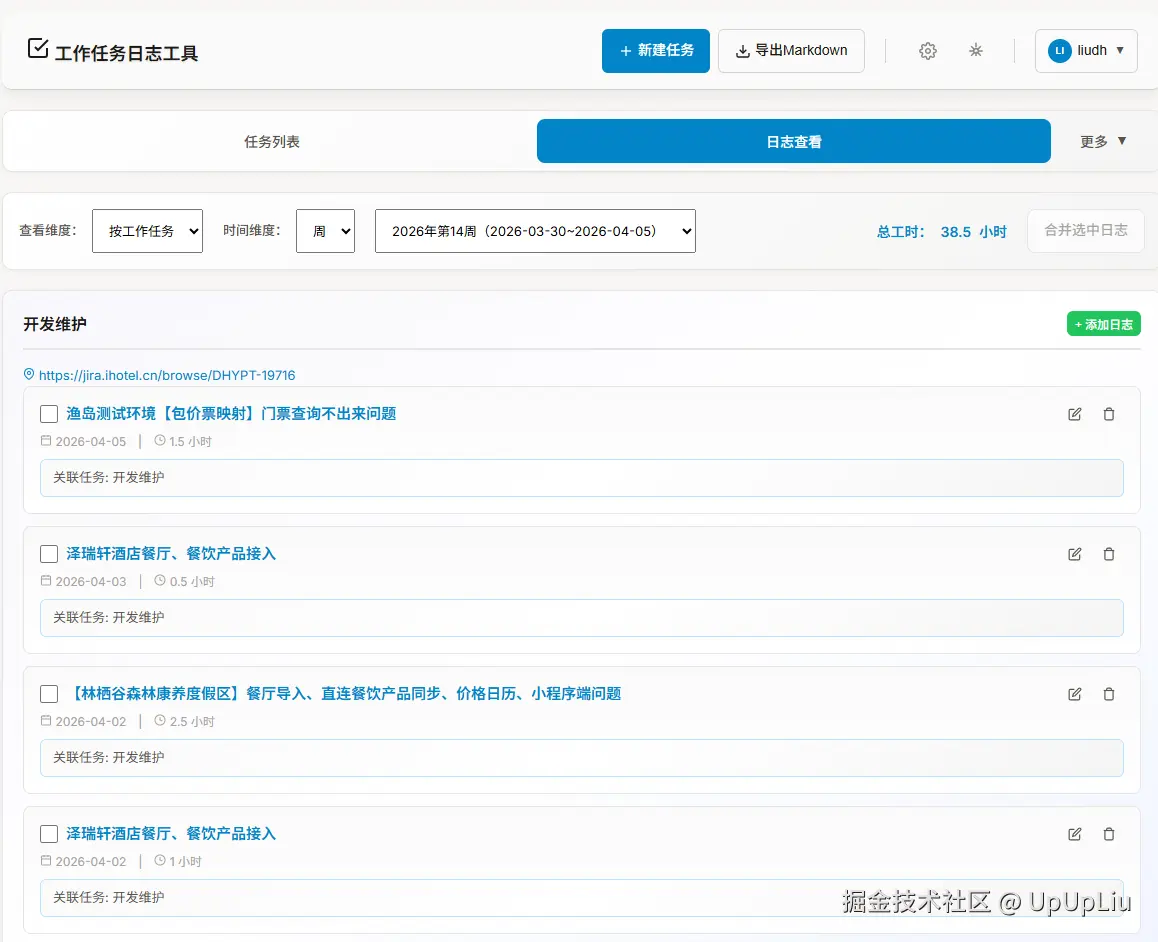
Task: Open the 1小时 泽瑞轩酒店餐厅 log title
Action: (171, 833)
